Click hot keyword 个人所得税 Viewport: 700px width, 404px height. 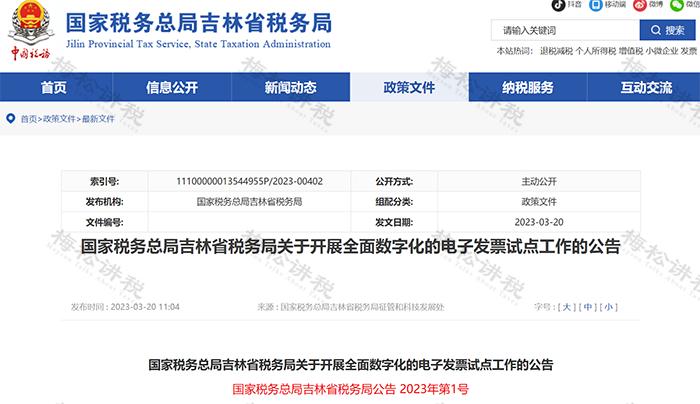[x=596, y=51]
